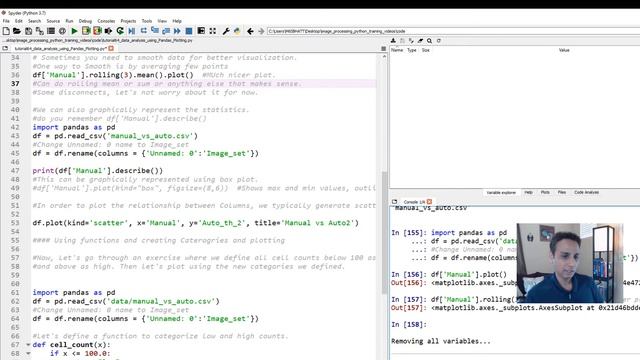The image size is (640, 360).
Task: Click the debug step-return icon
Action: 166,31
